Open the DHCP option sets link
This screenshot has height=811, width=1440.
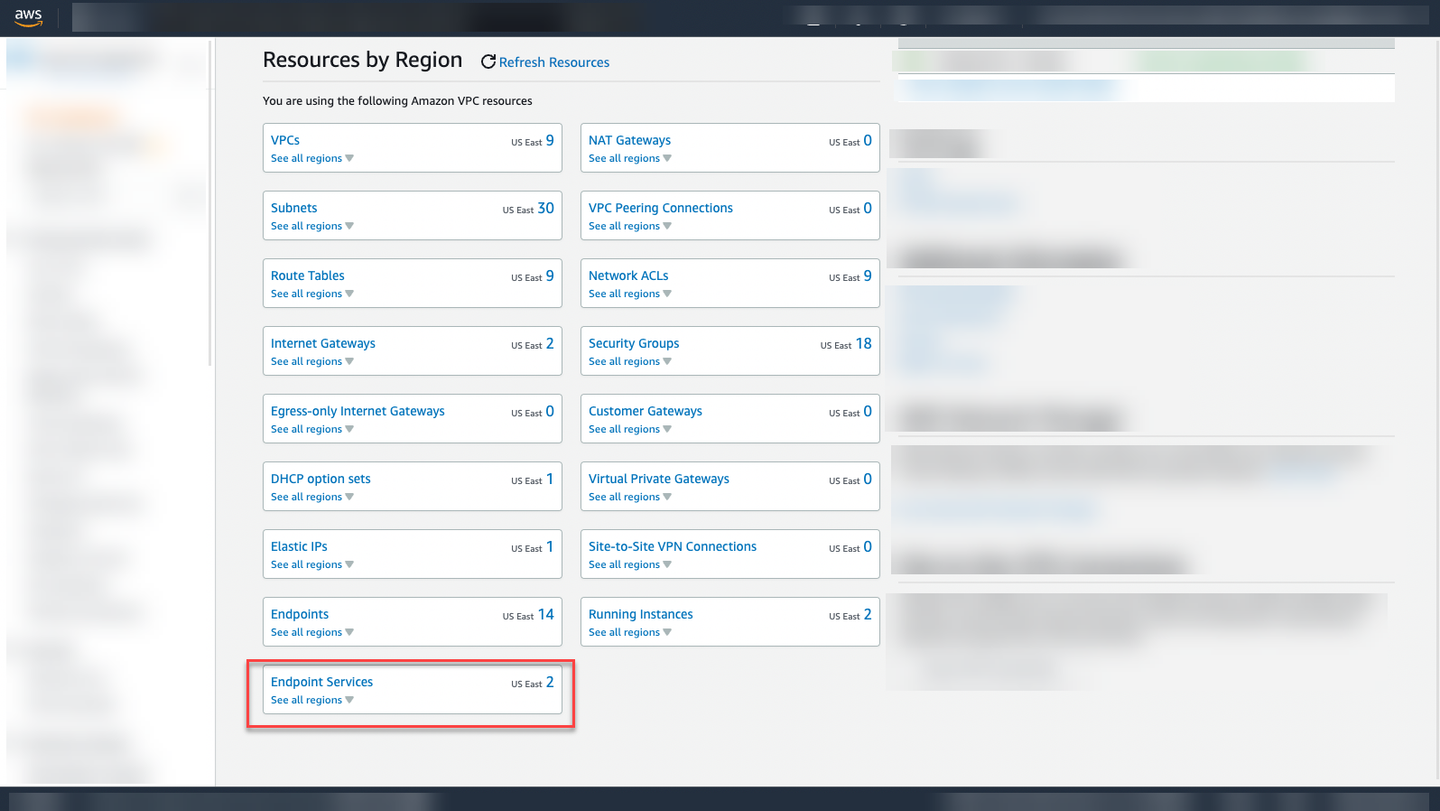point(321,479)
